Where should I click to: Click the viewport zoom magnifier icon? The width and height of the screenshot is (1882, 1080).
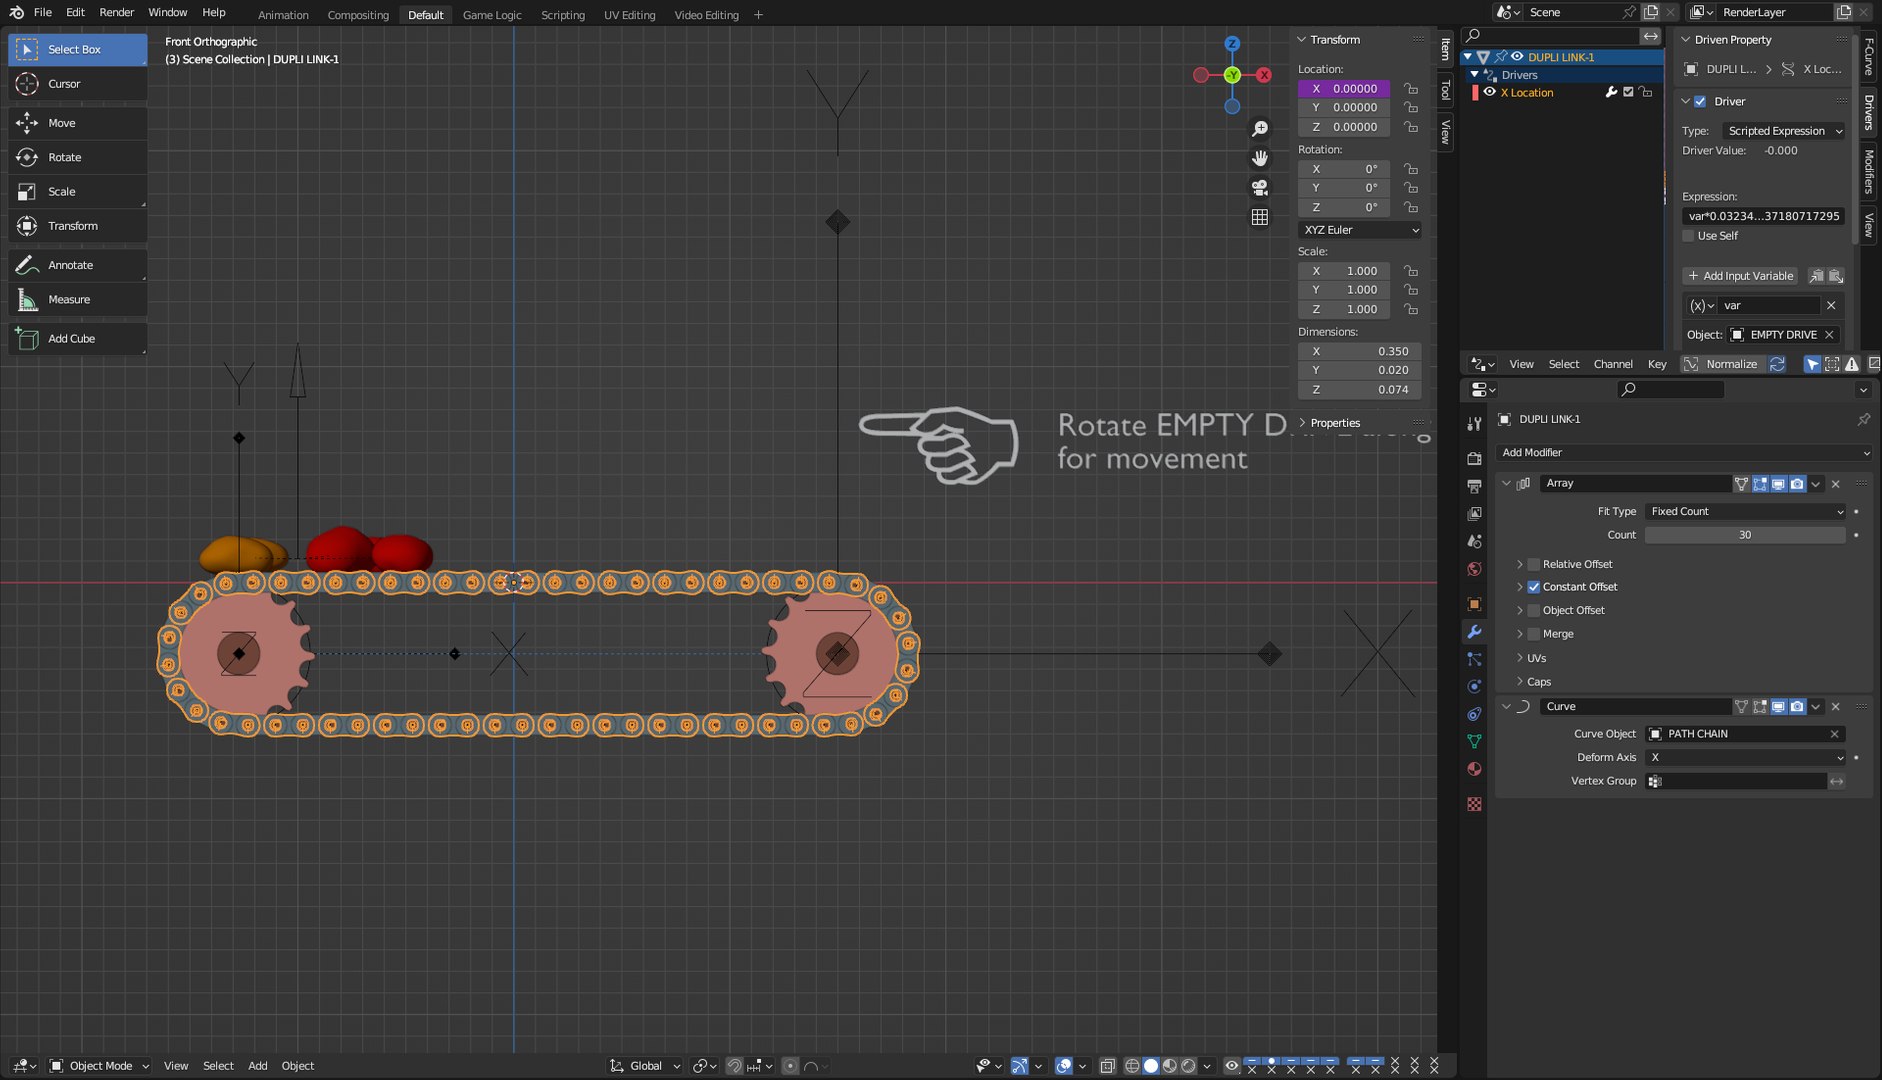tap(1260, 129)
